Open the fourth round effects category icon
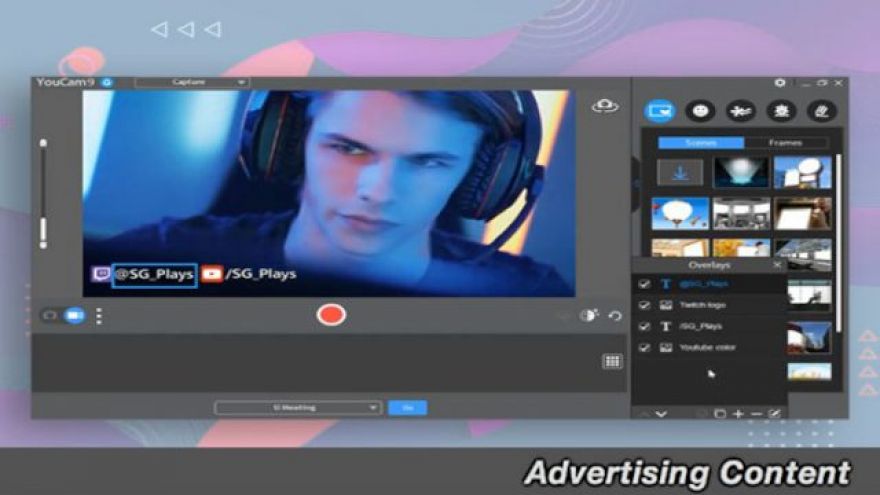 tap(781, 111)
